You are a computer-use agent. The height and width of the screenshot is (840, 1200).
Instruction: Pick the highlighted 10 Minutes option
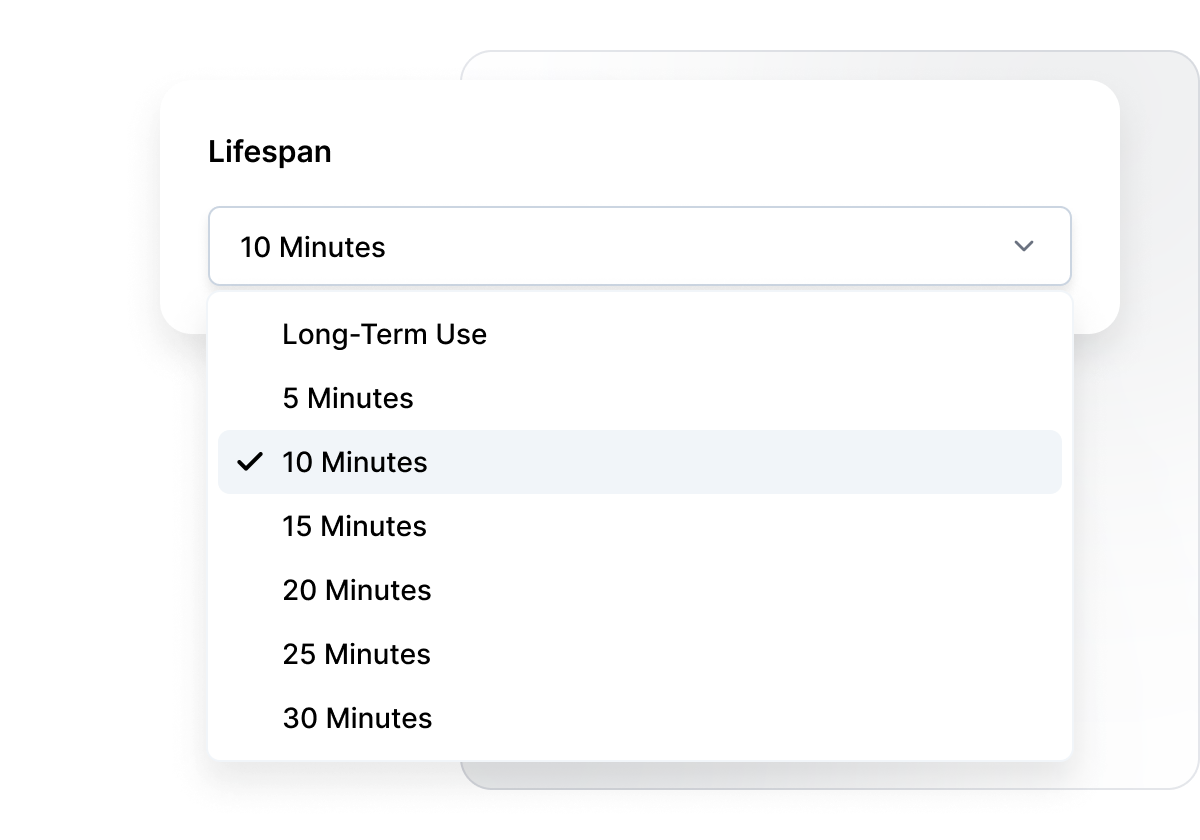(x=354, y=462)
